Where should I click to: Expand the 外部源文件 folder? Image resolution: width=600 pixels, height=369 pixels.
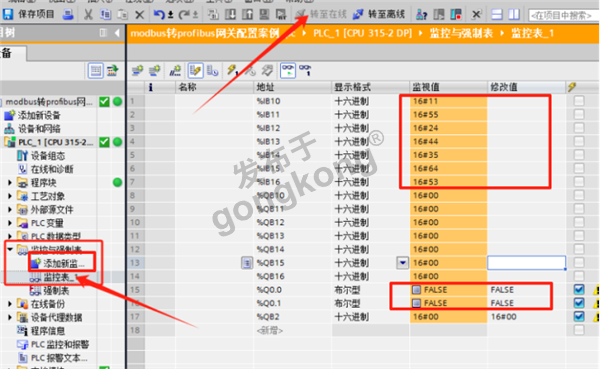coord(10,209)
